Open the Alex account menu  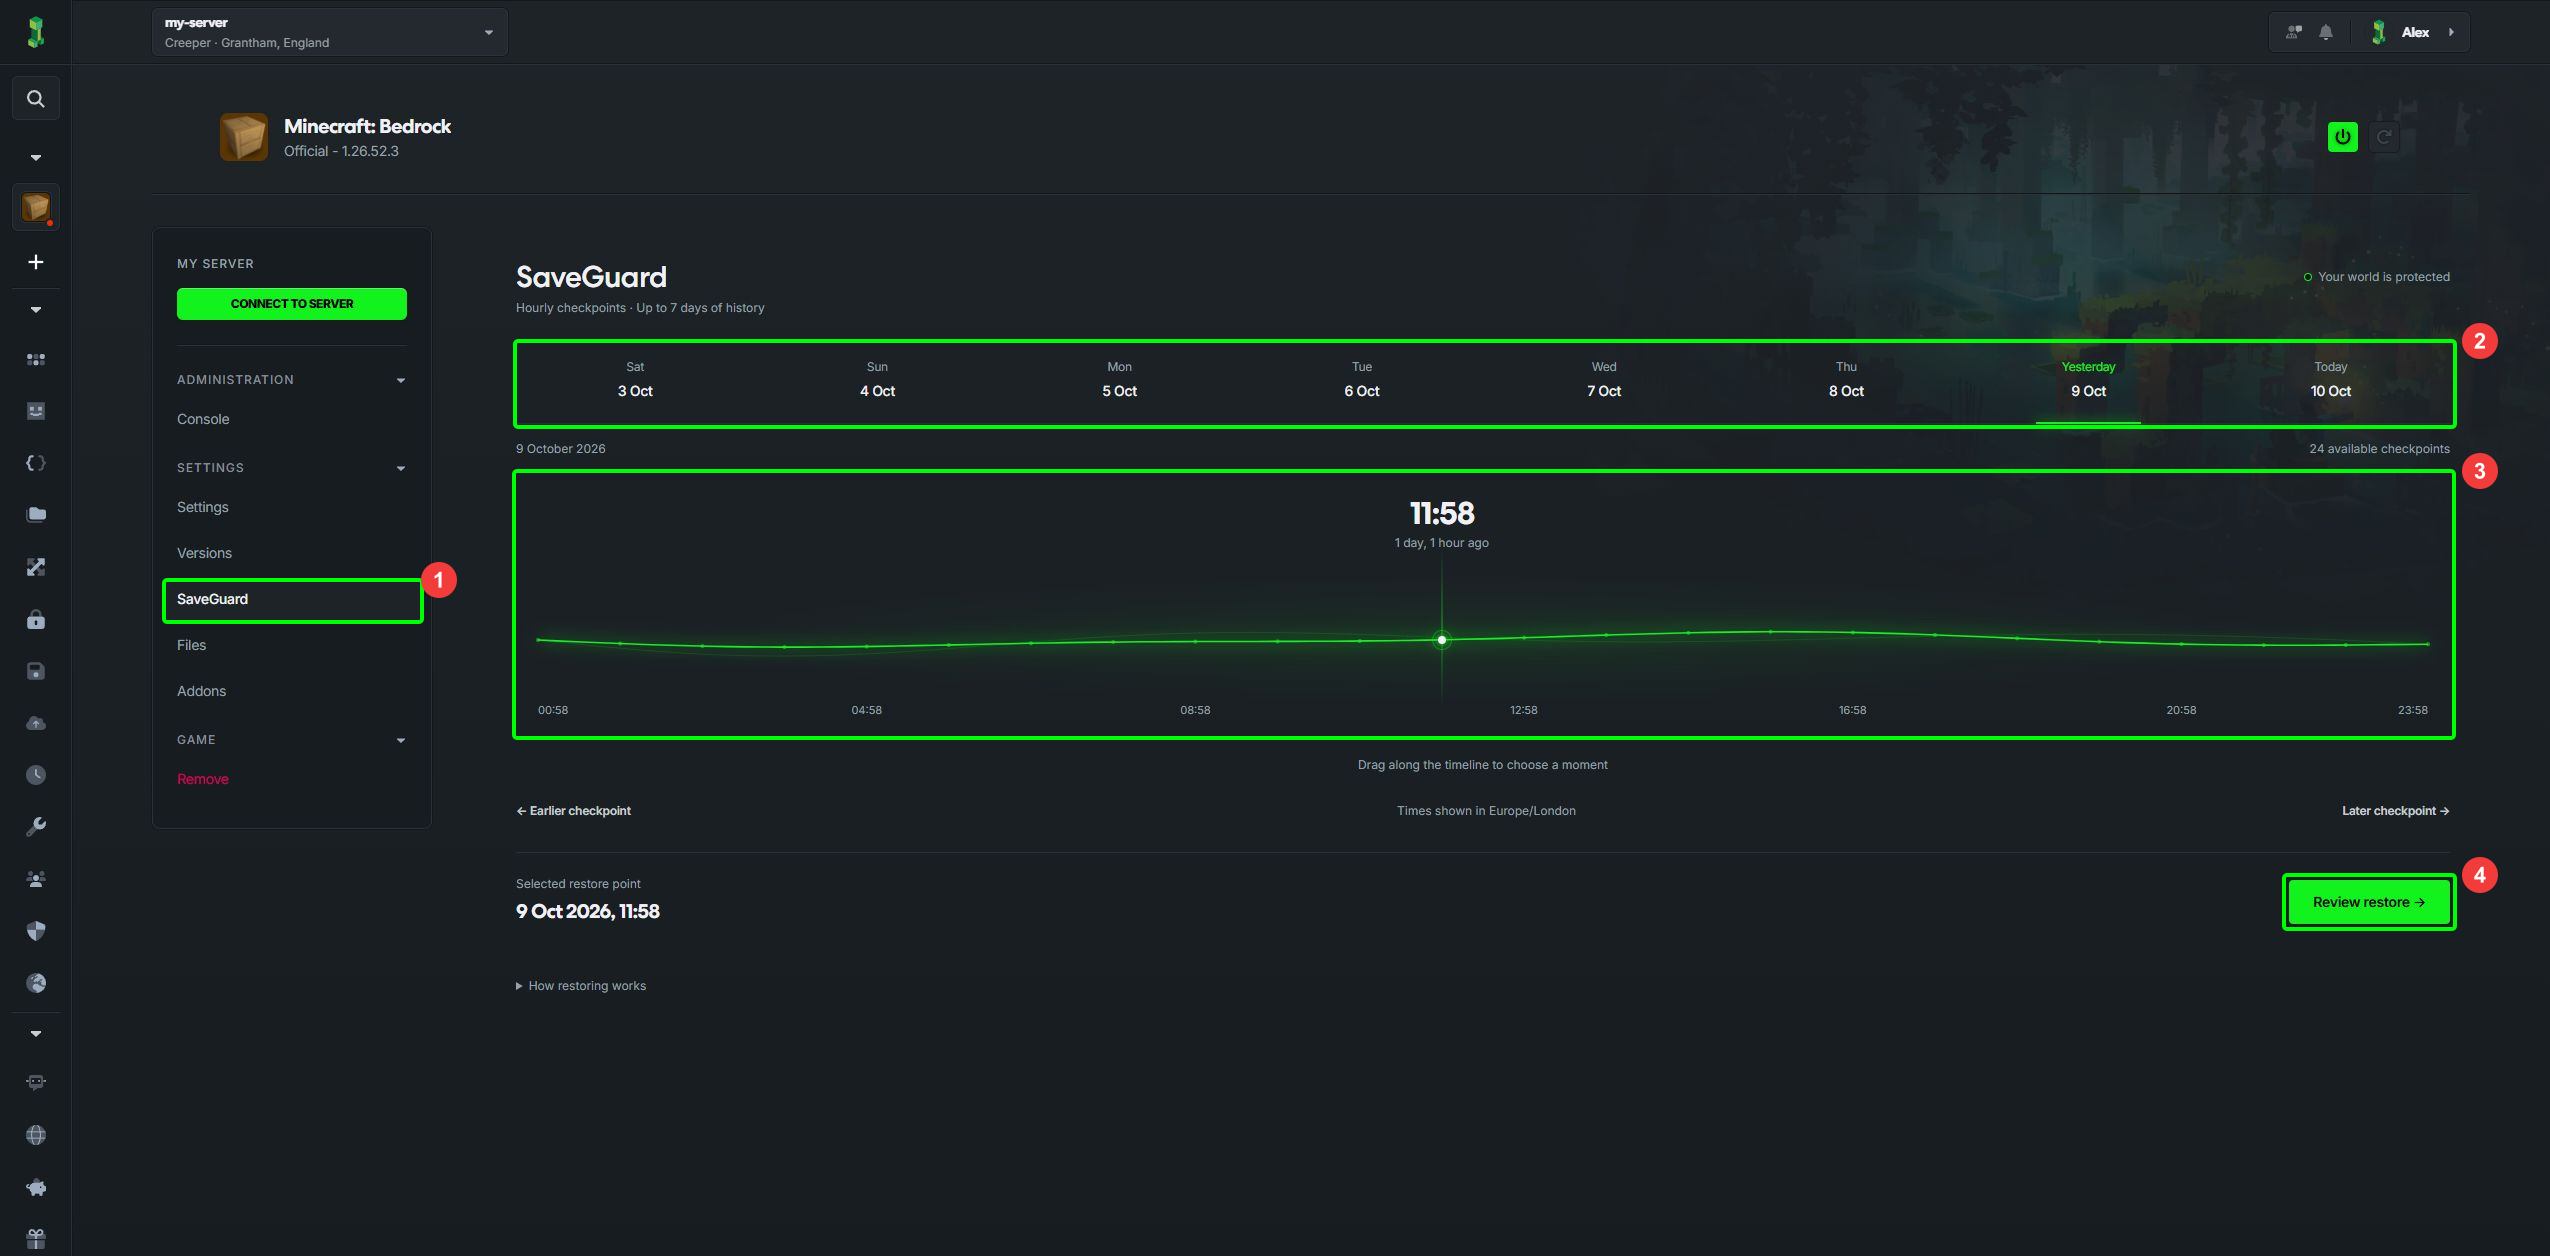coord(2415,32)
